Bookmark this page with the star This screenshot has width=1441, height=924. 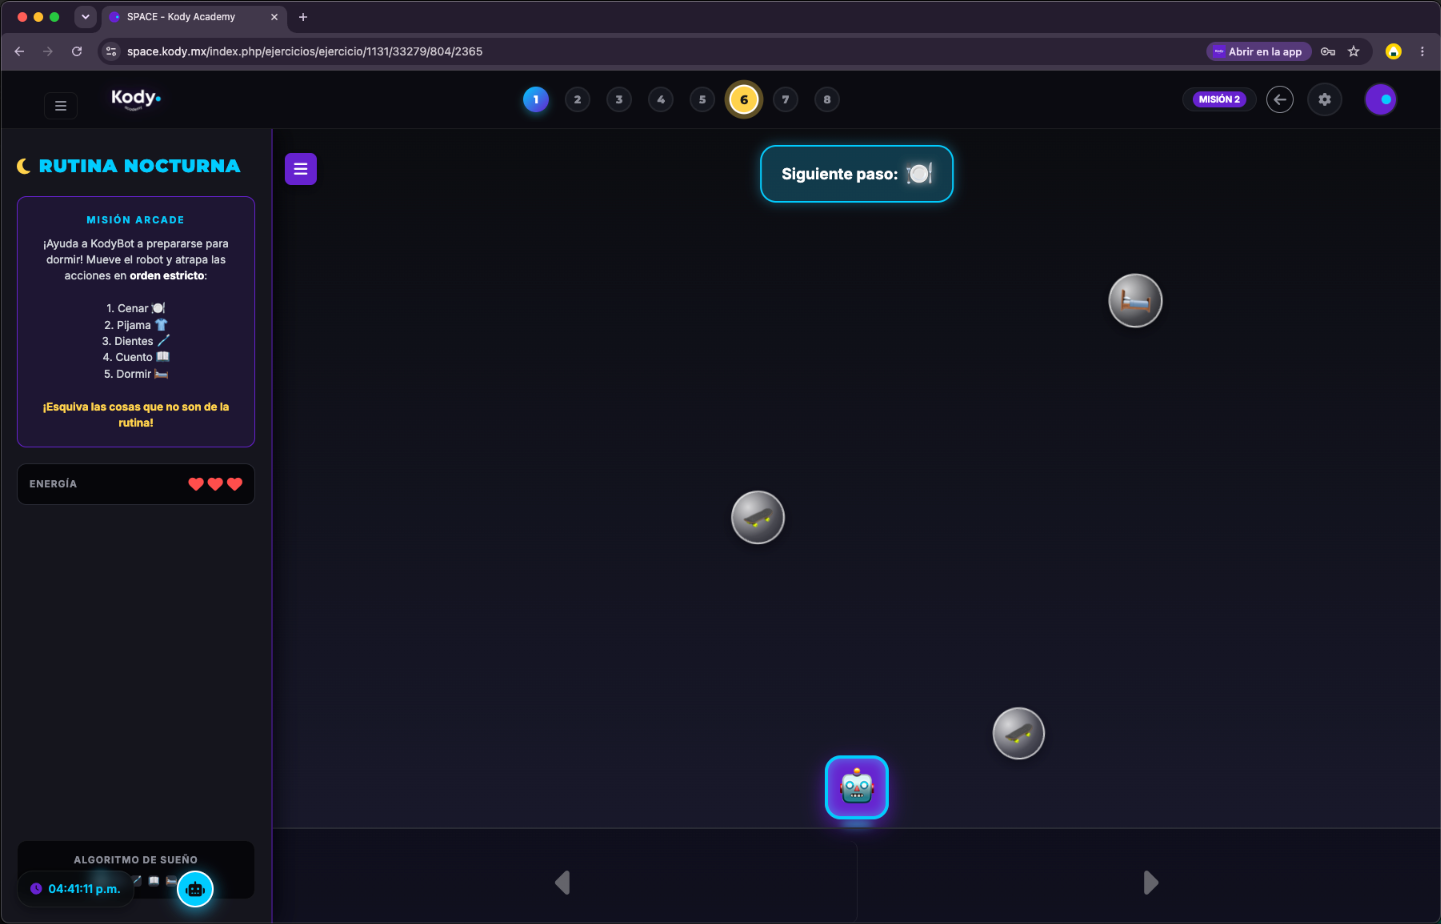point(1354,51)
